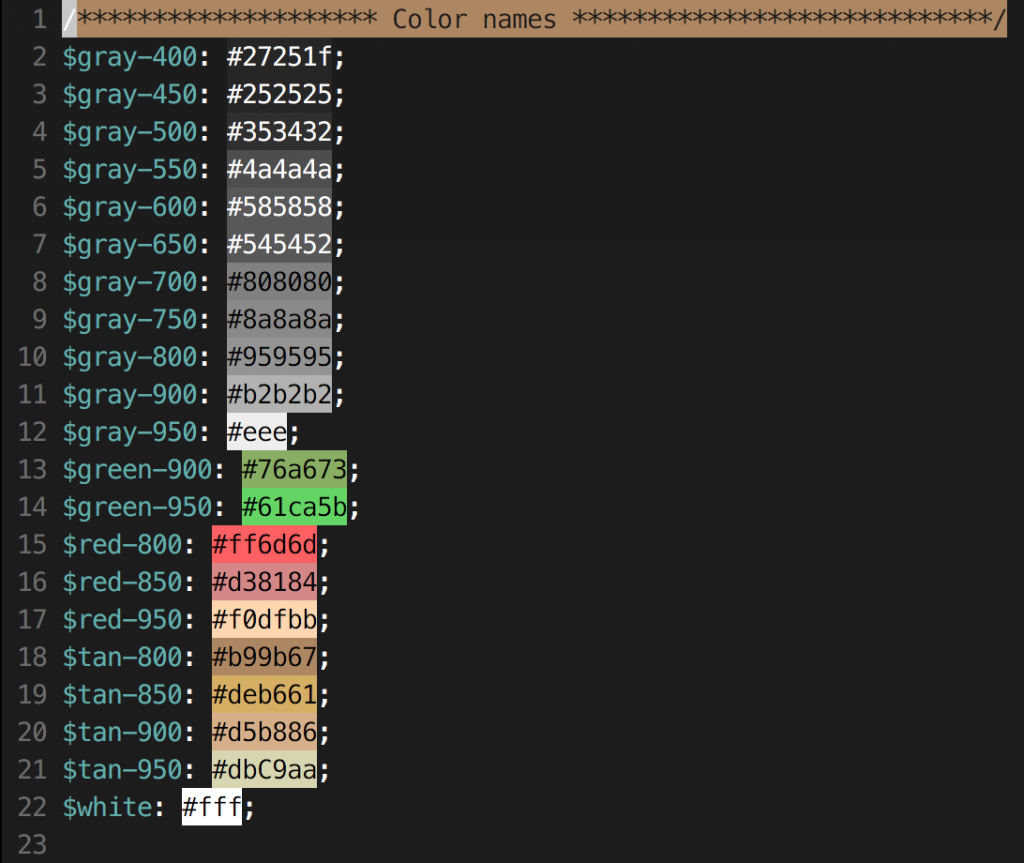Click the #76a673 green highlight on line 13
This screenshot has height=863, width=1024.
click(x=293, y=469)
